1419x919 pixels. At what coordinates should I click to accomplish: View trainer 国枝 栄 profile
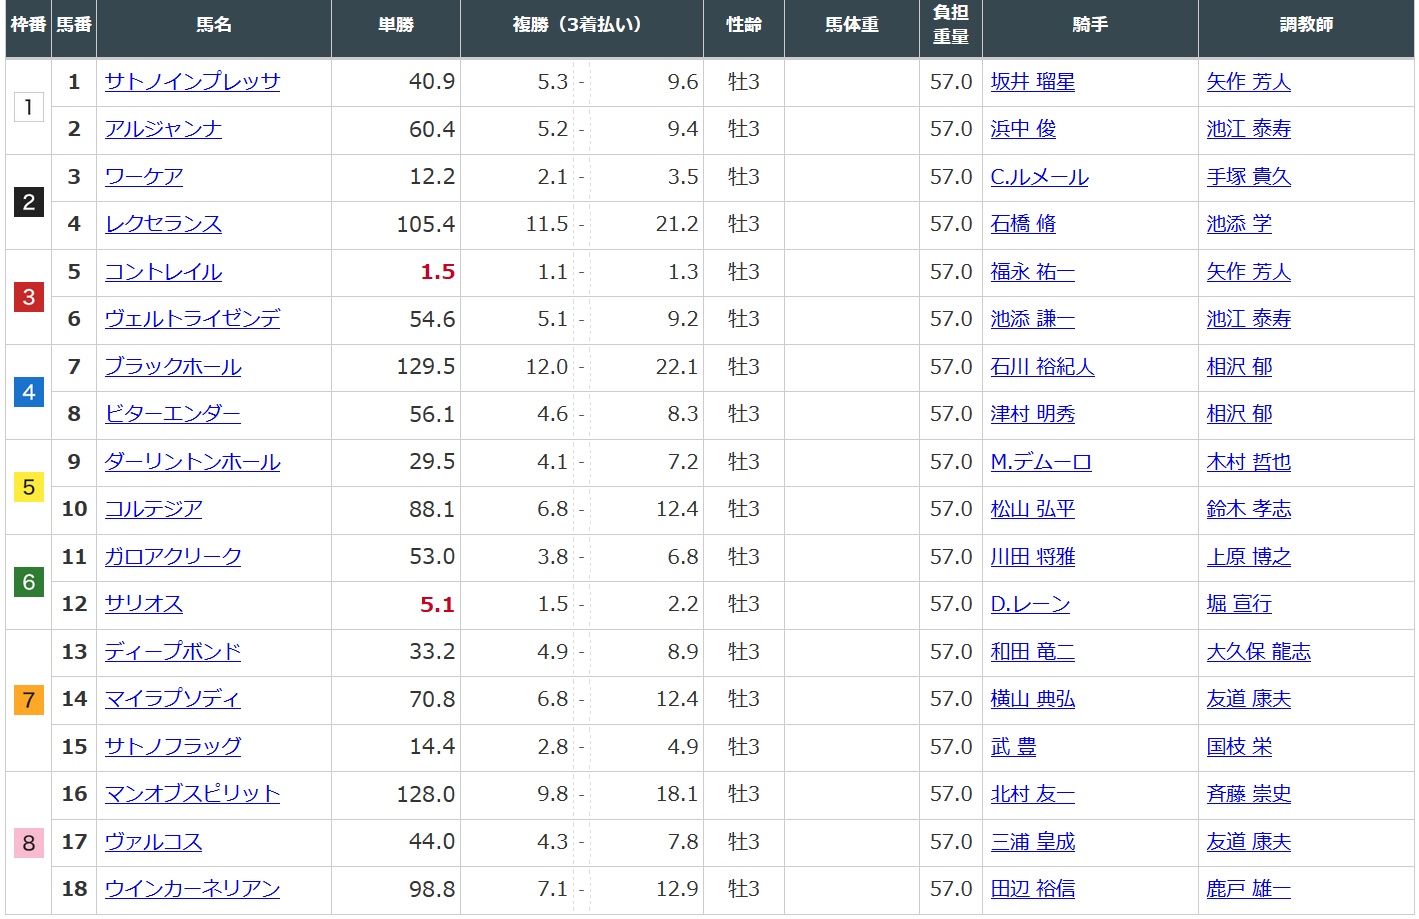click(1239, 747)
